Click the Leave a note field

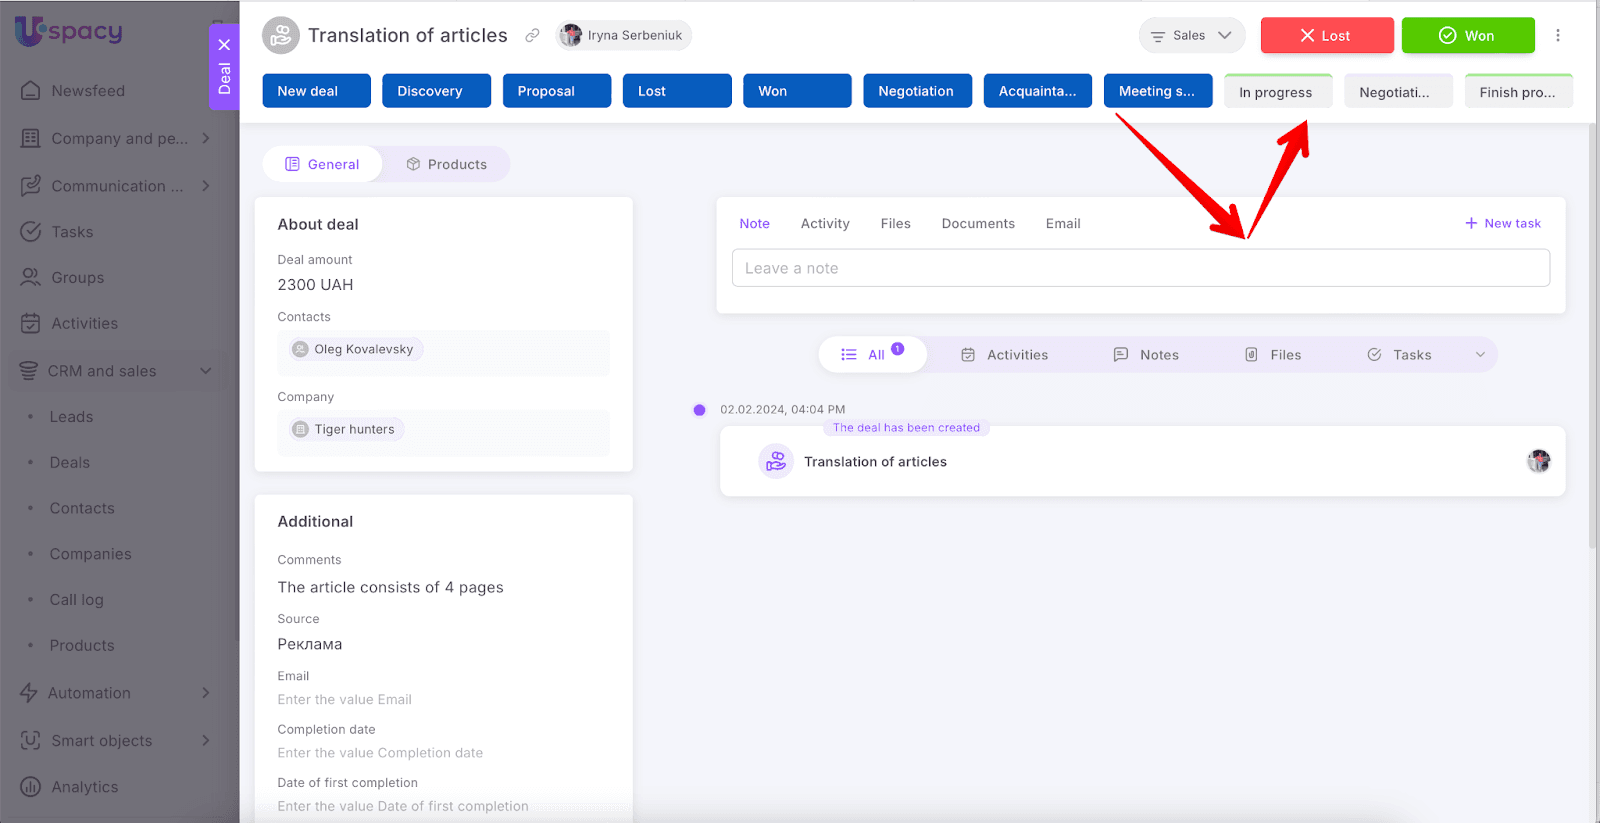[x=1140, y=268]
